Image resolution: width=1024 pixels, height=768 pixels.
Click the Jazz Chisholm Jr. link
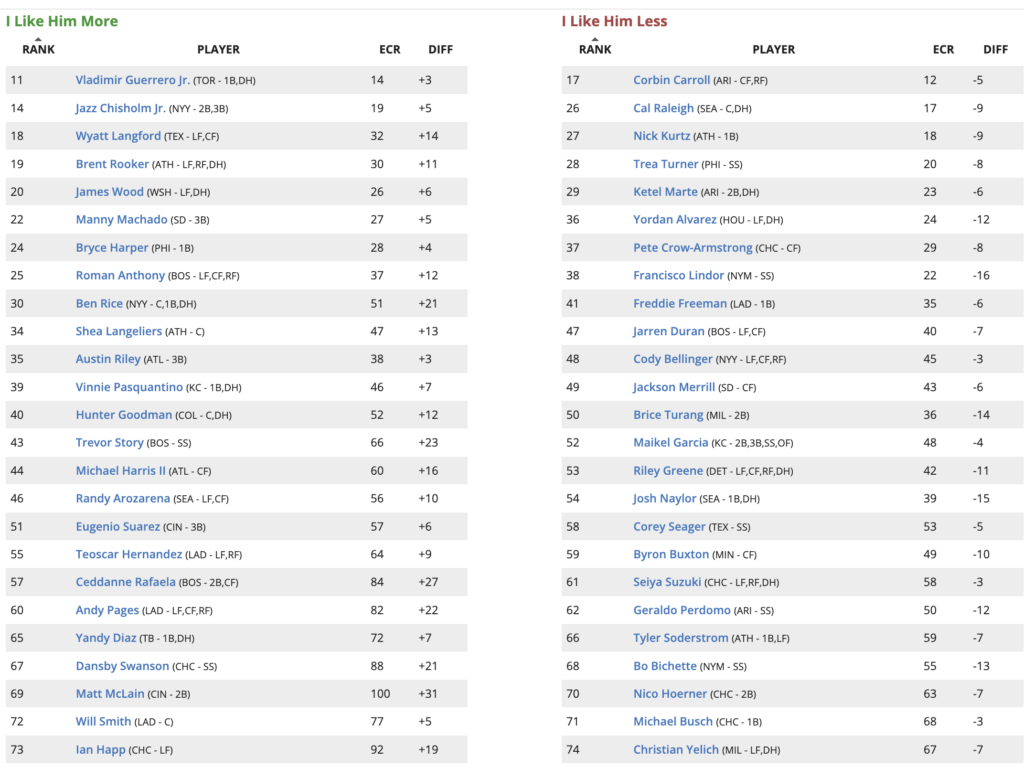[x=120, y=108]
